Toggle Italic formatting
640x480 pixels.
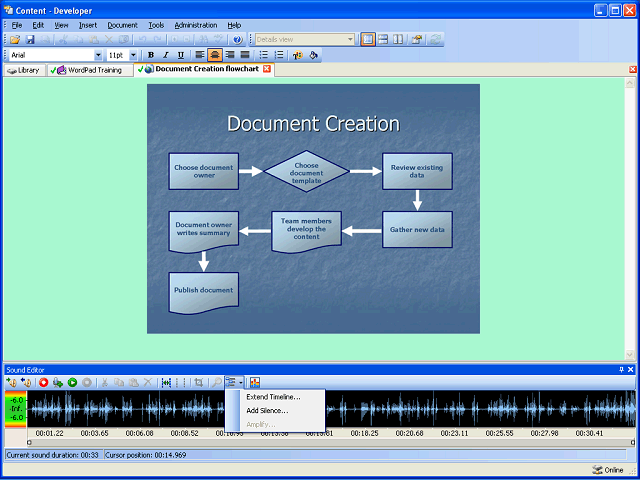pyautogui.click(x=165, y=55)
